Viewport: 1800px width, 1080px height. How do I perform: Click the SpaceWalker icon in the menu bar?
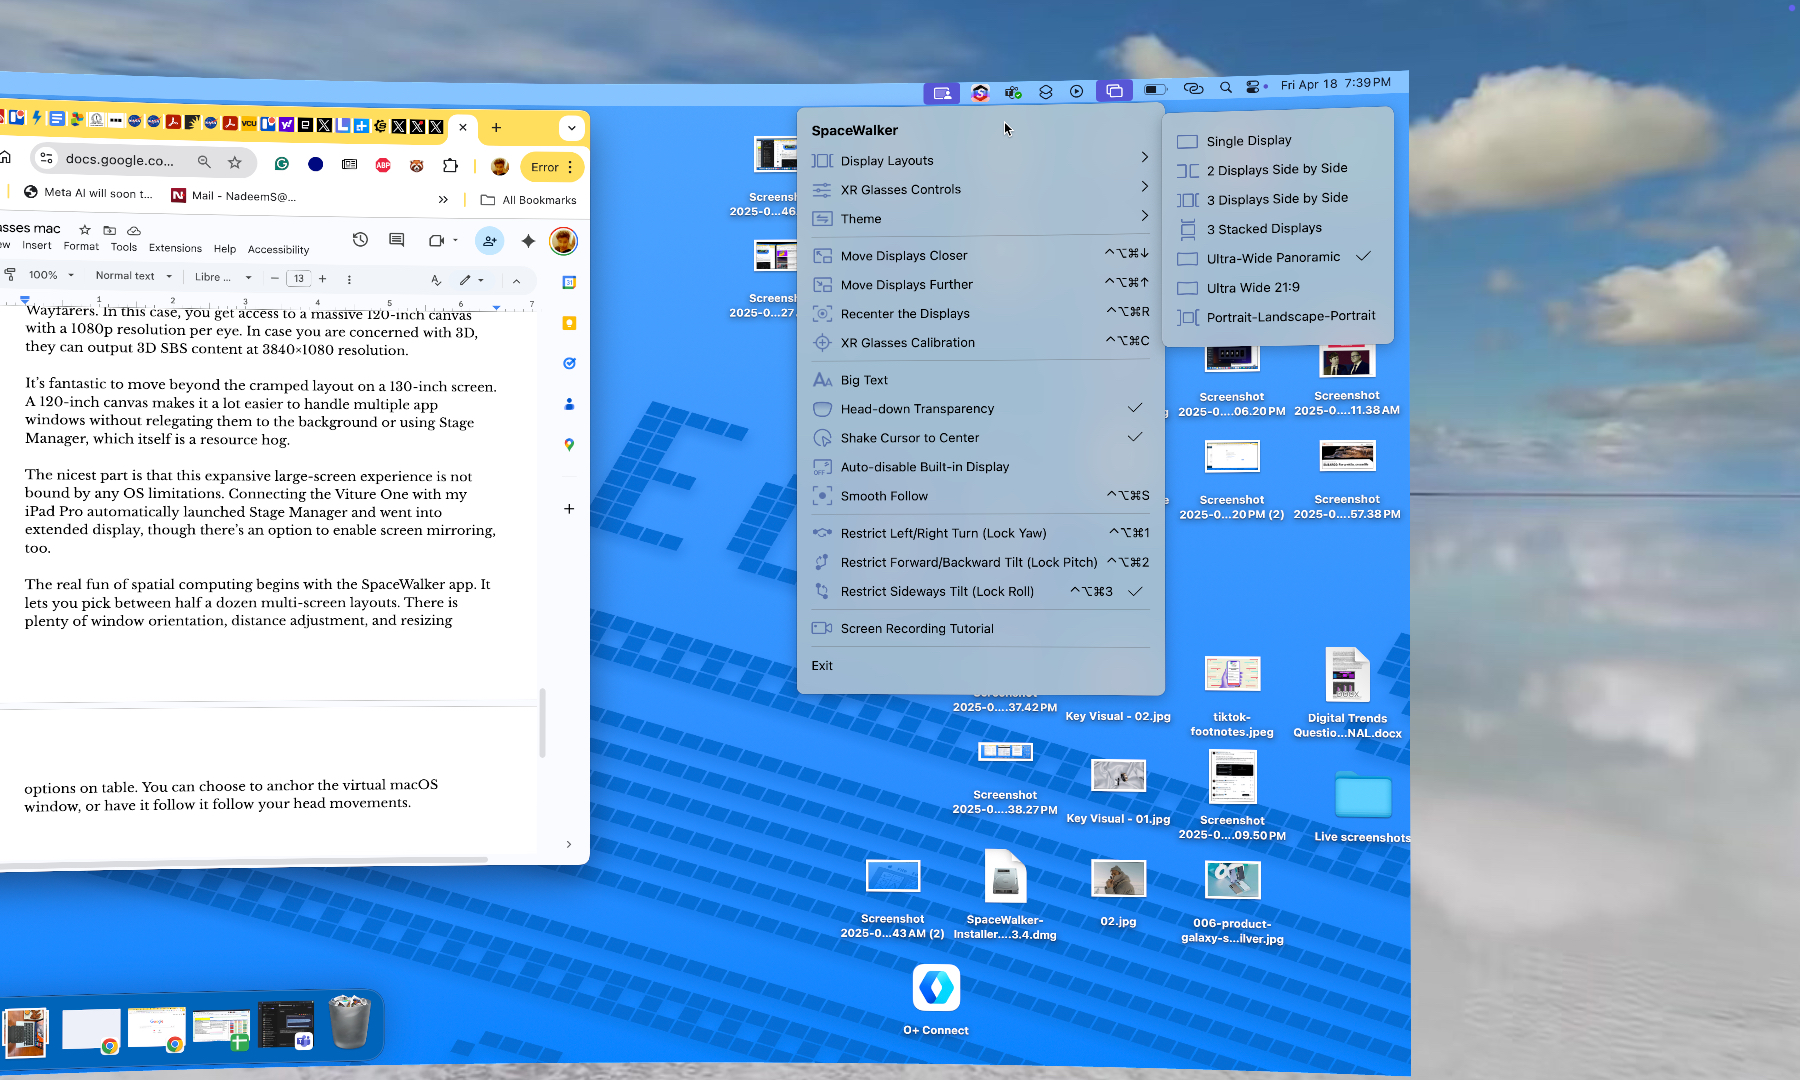click(x=1115, y=91)
